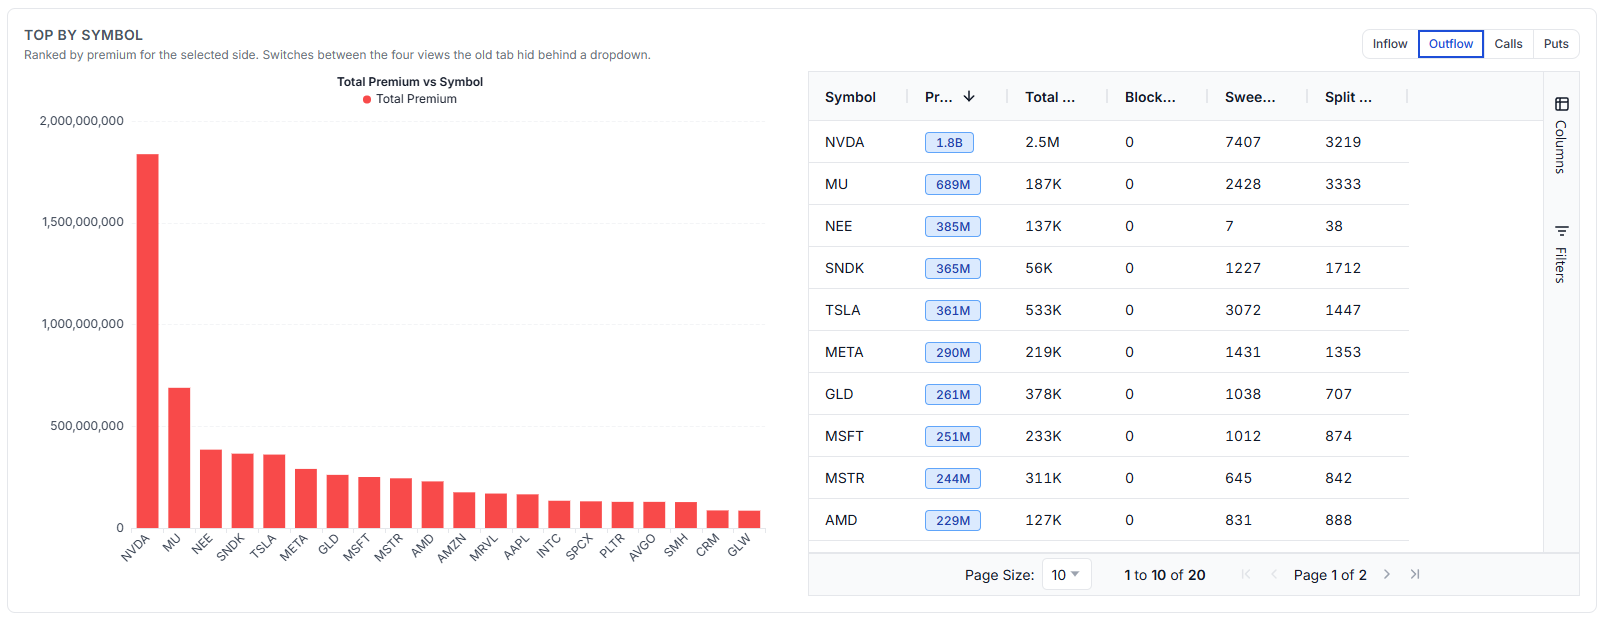
Task: Click the 251M premium badge
Action: (953, 436)
